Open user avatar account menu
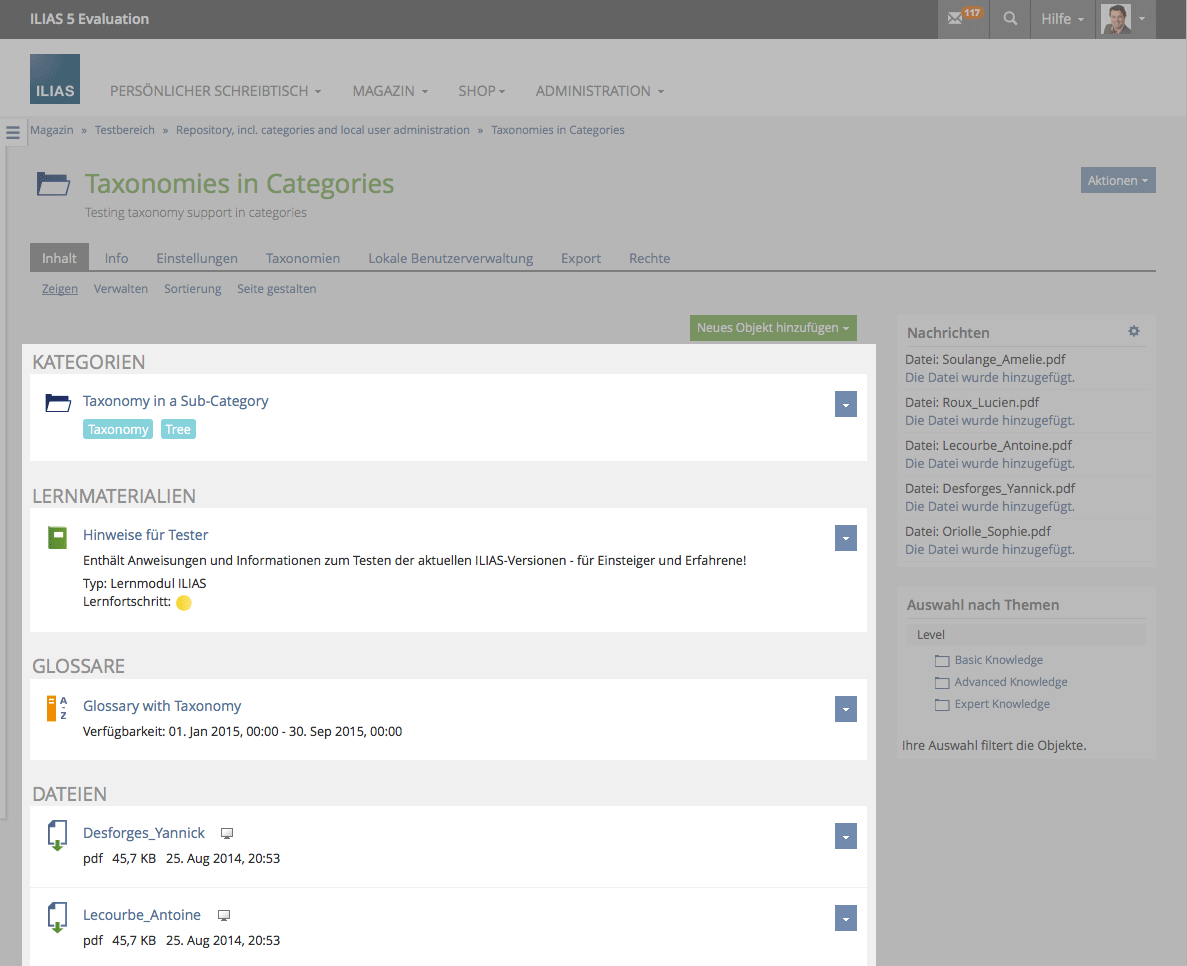1187x966 pixels. (x=1125, y=19)
